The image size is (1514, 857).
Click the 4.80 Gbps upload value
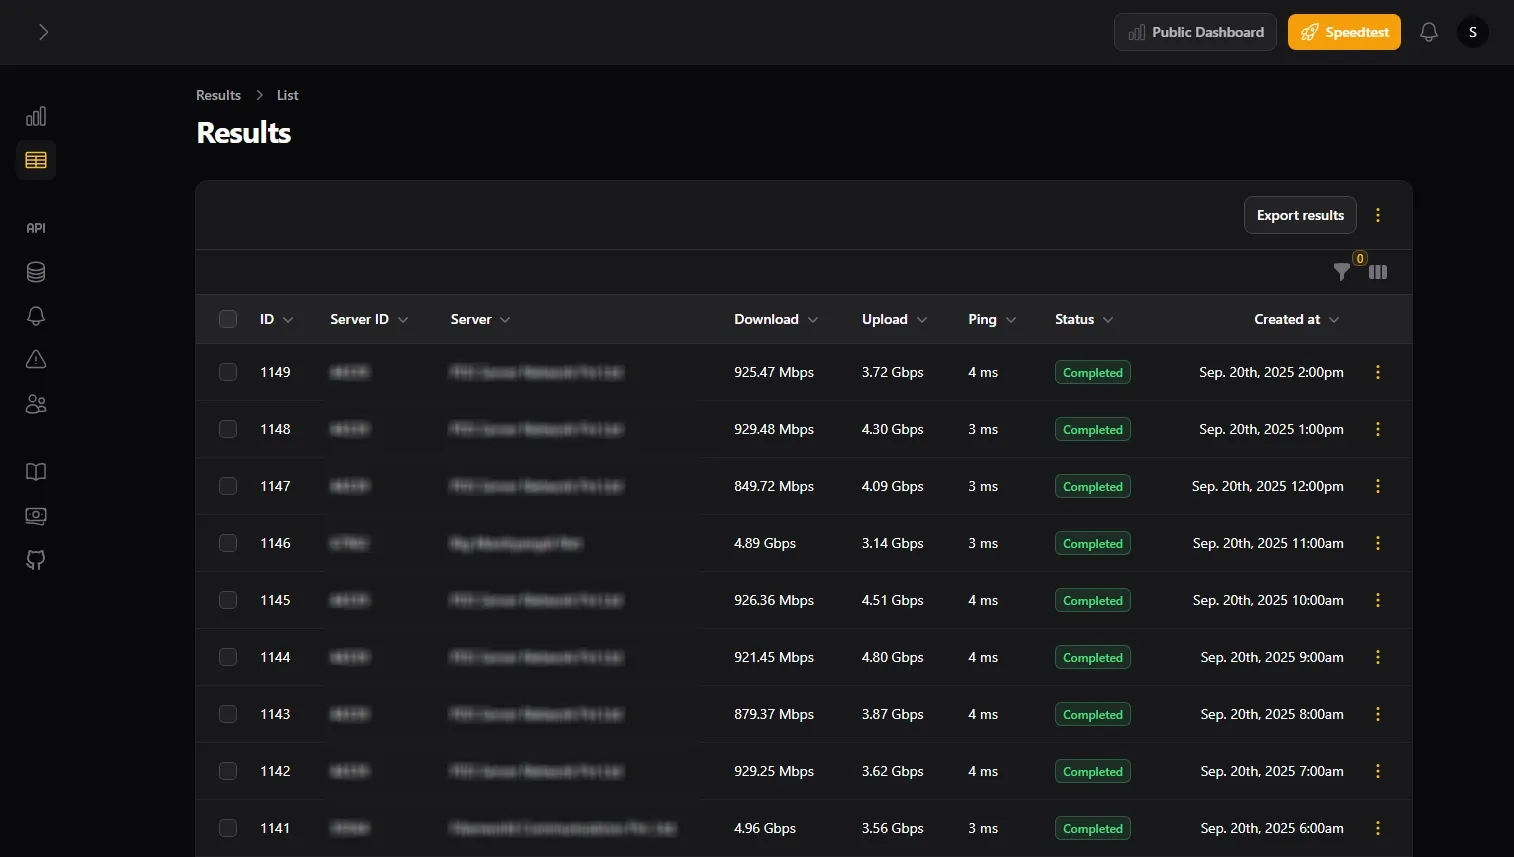click(x=893, y=657)
